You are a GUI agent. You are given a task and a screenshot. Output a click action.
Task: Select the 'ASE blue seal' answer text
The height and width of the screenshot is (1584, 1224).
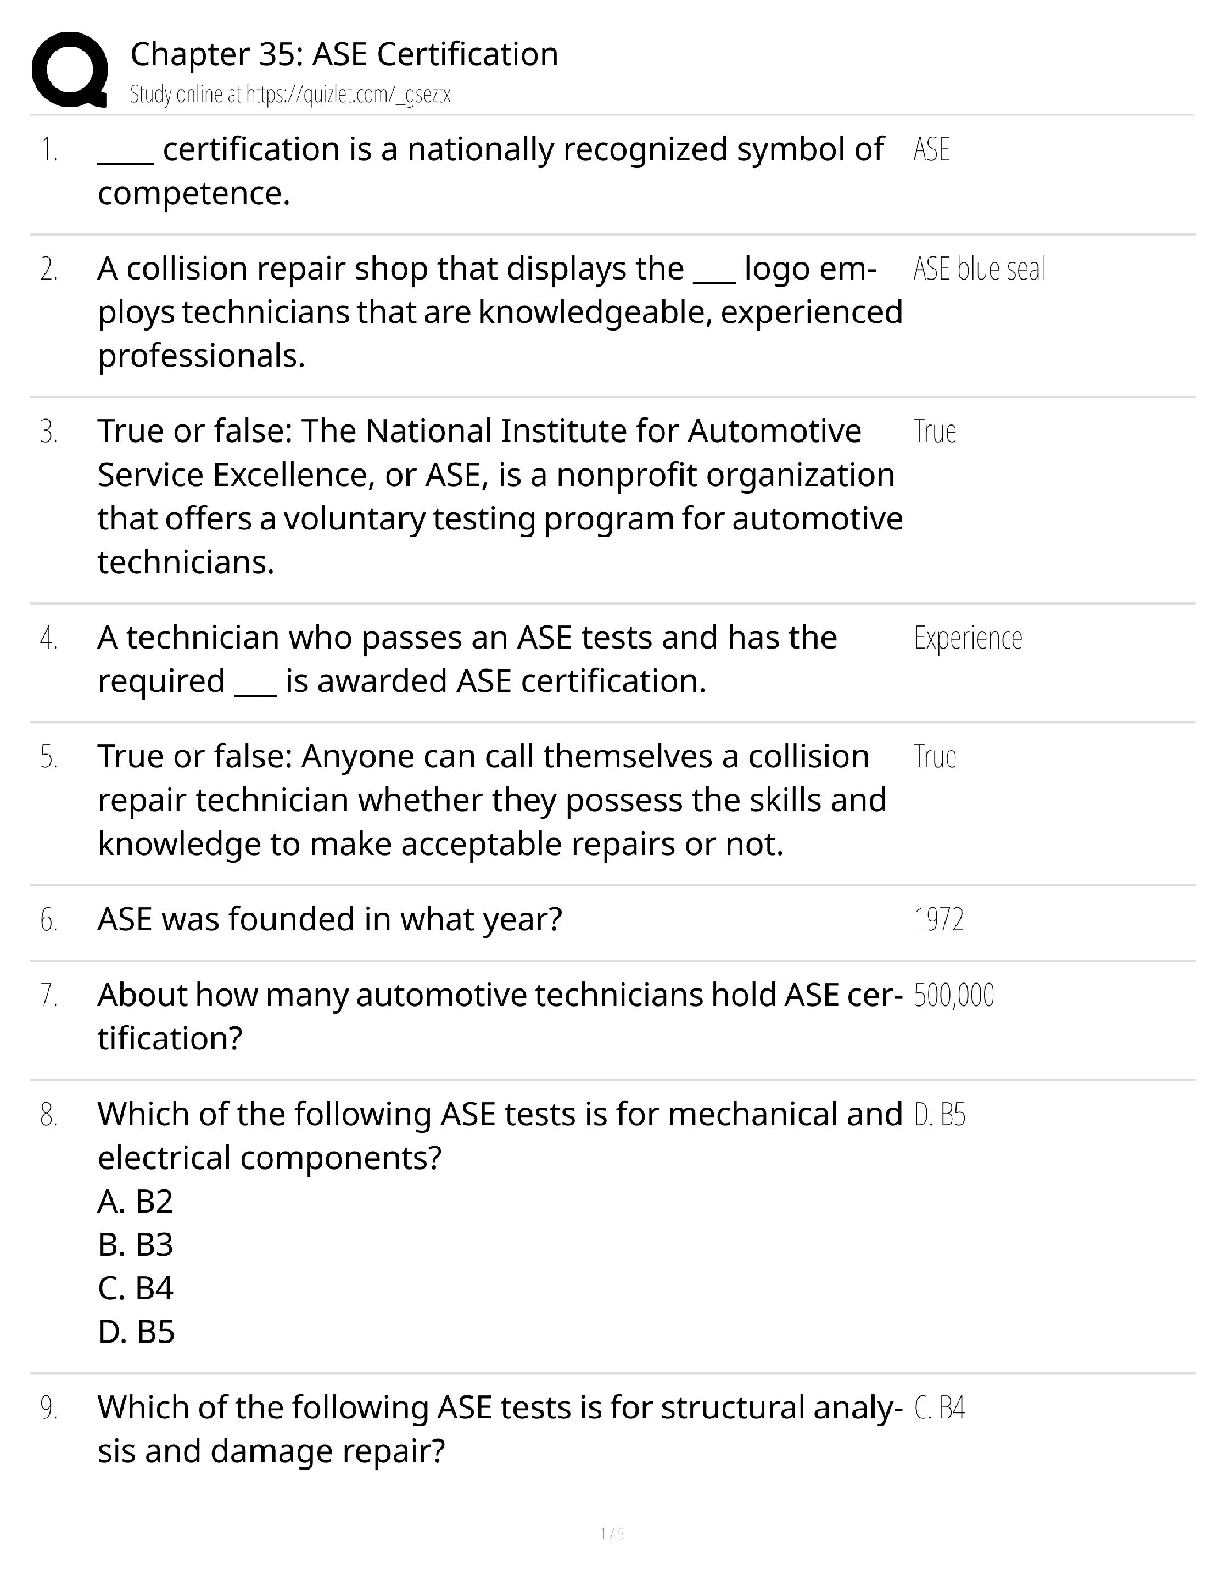point(978,269)
